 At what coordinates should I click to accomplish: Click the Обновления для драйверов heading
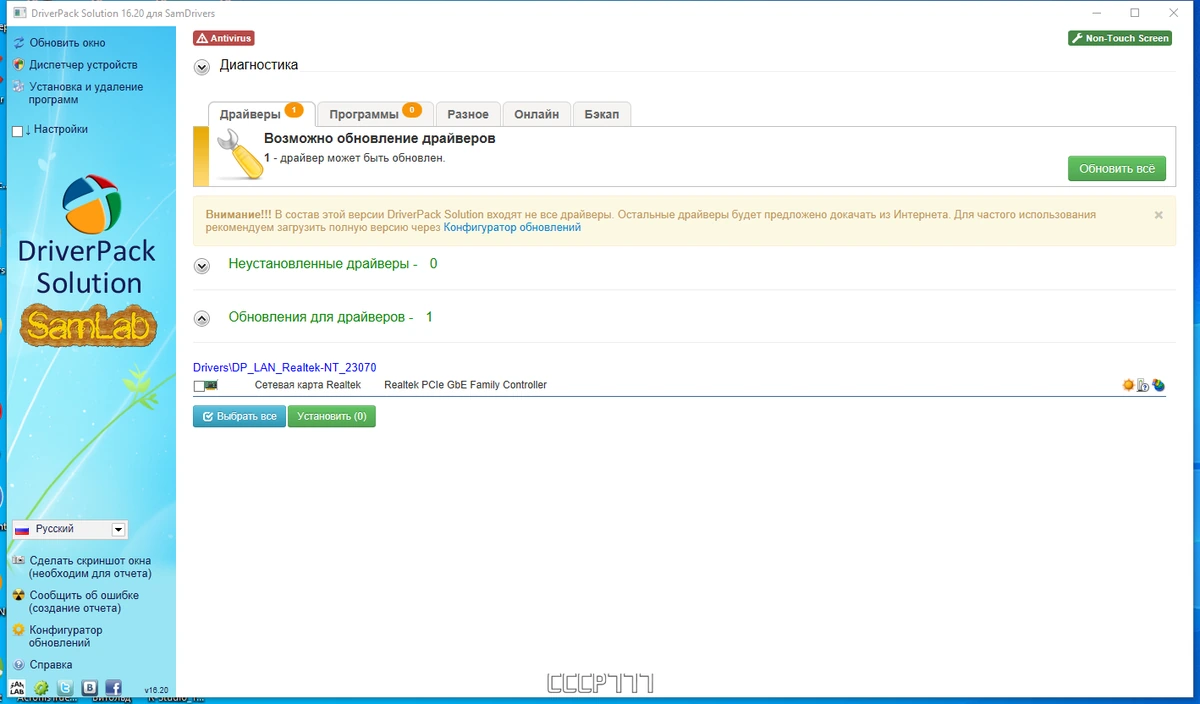point(331,317)
